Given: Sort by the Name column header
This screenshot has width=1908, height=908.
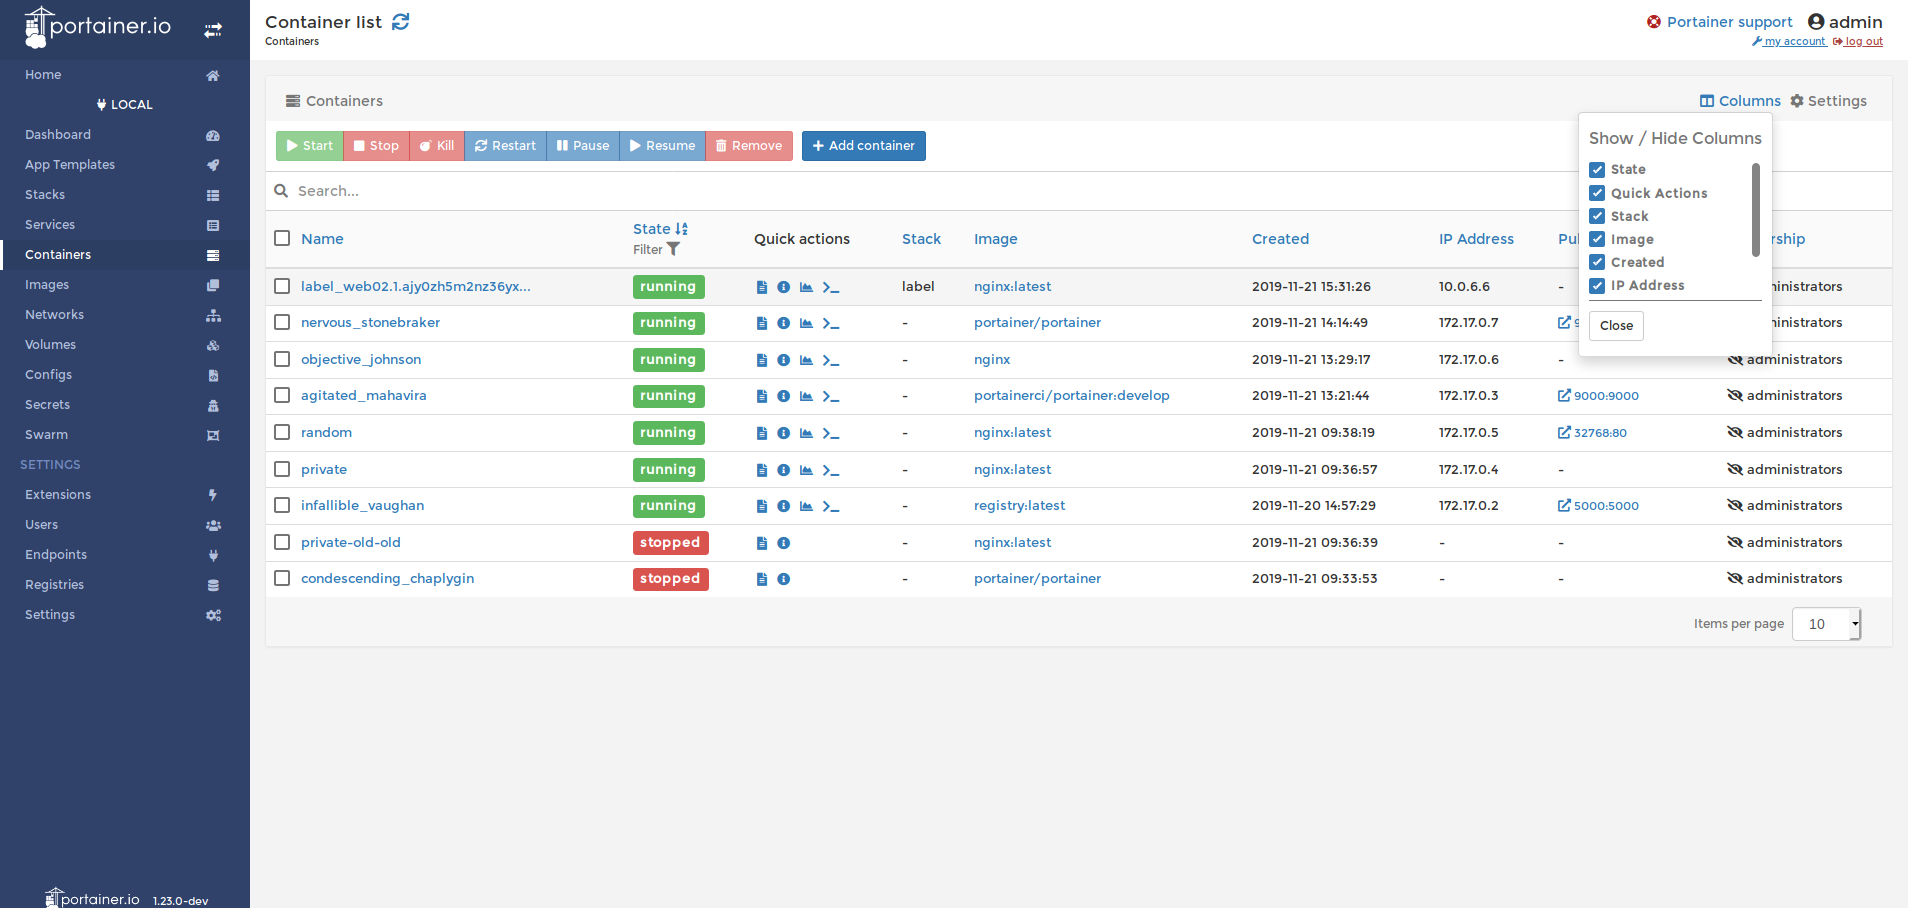Looking at the screenshot, I should pyautogui.click(x=322, y=239).
